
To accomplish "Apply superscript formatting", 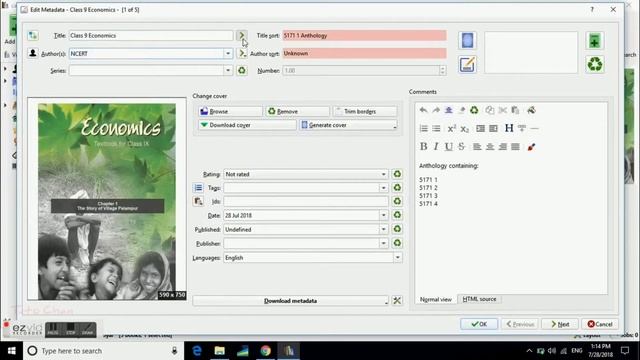I will 451,129.
